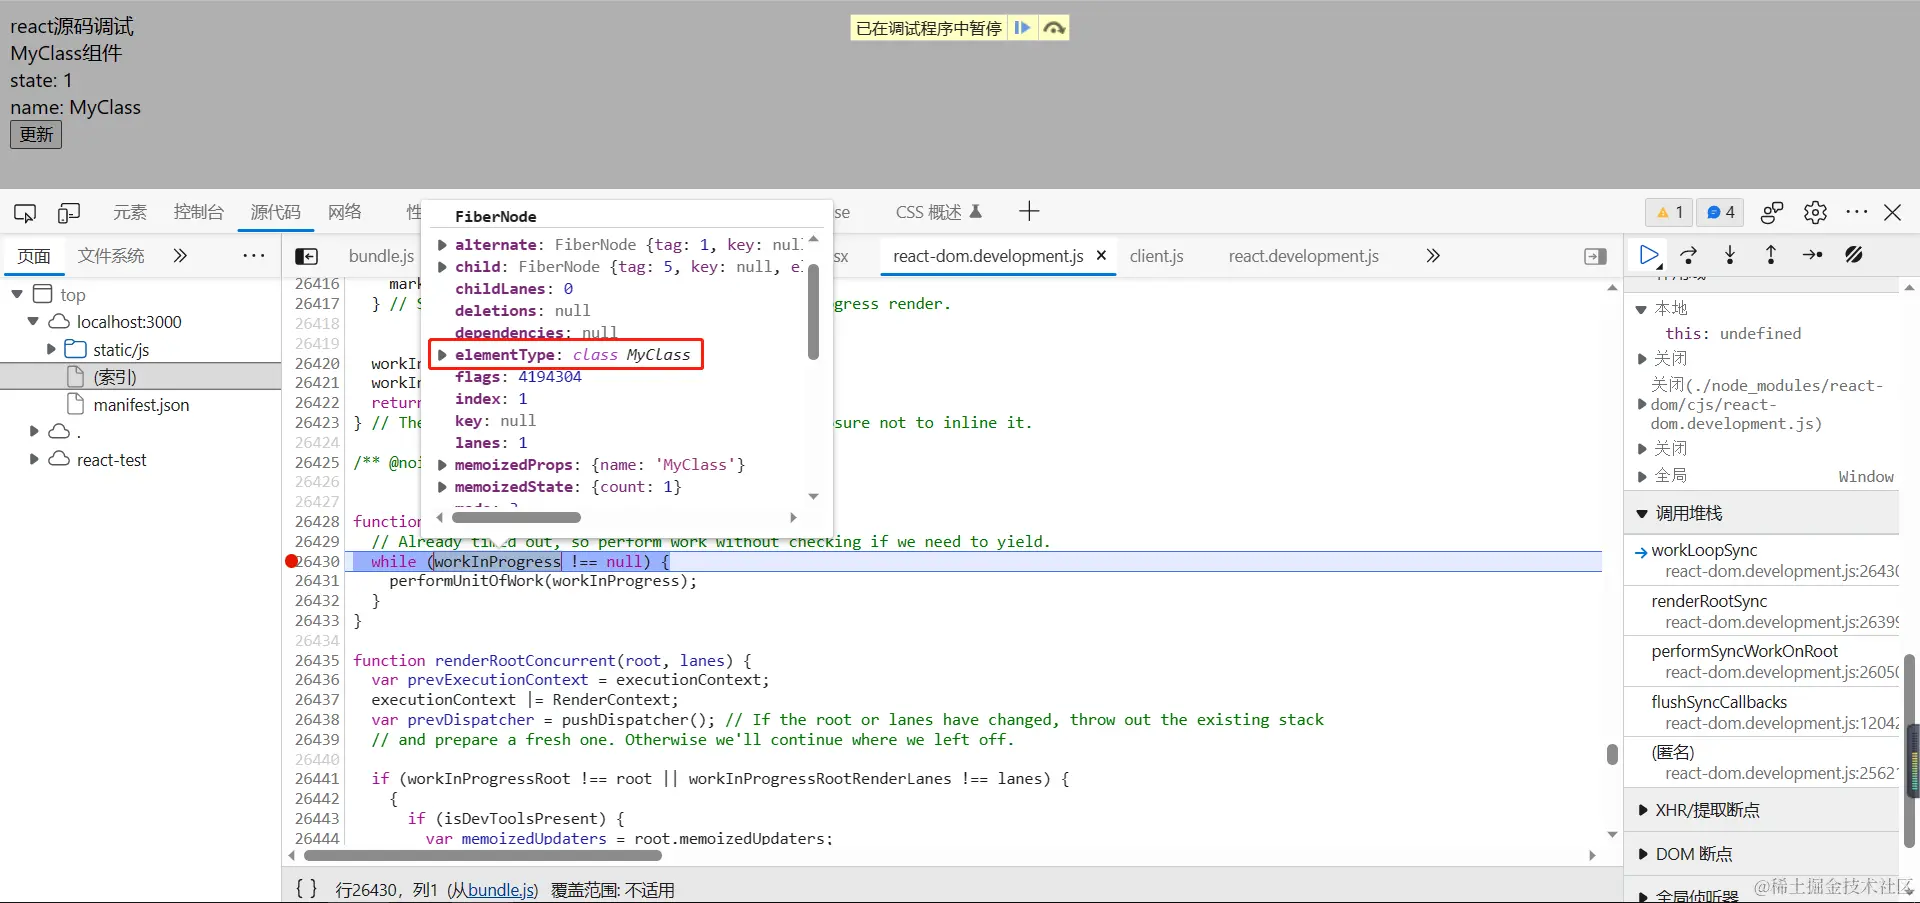Activate the inspect element picker icon
Viewport: 1920px width, 903px height.
25,212
